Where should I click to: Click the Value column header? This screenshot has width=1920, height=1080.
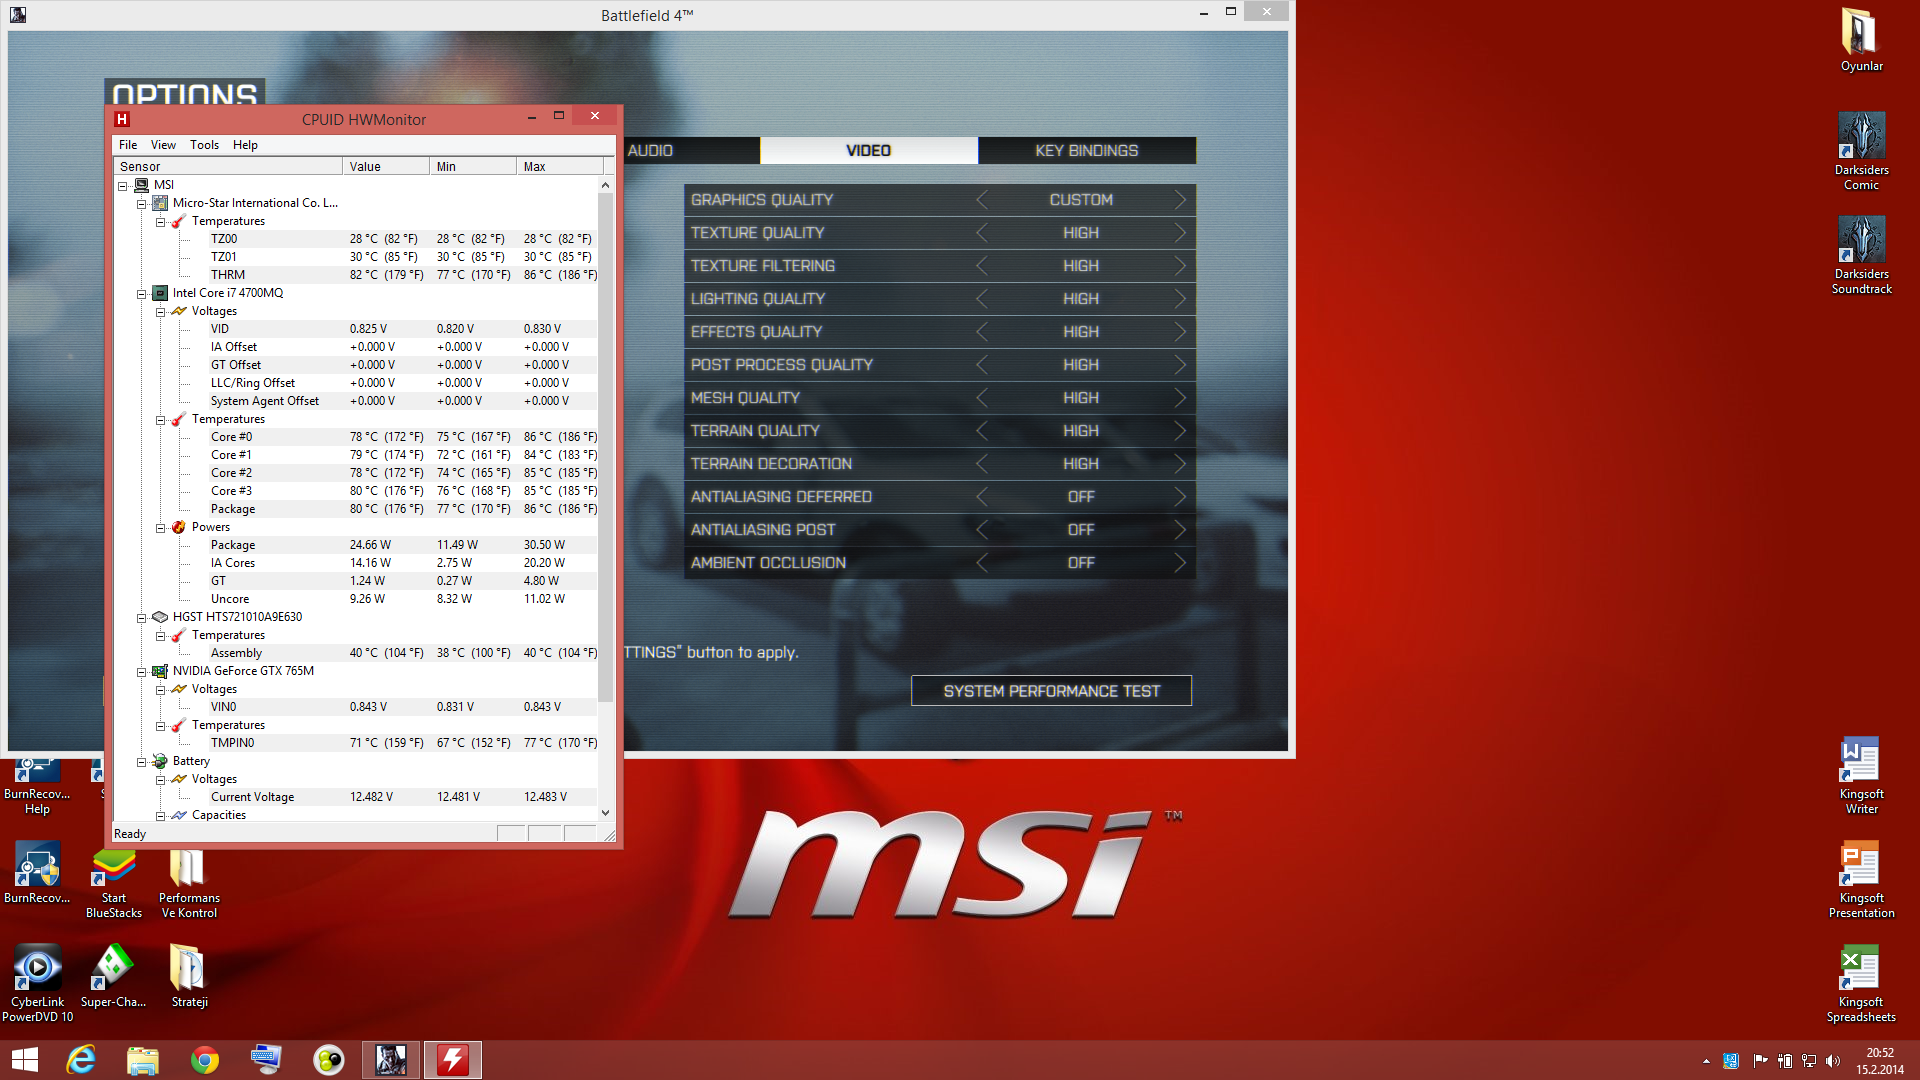(386, 166)
